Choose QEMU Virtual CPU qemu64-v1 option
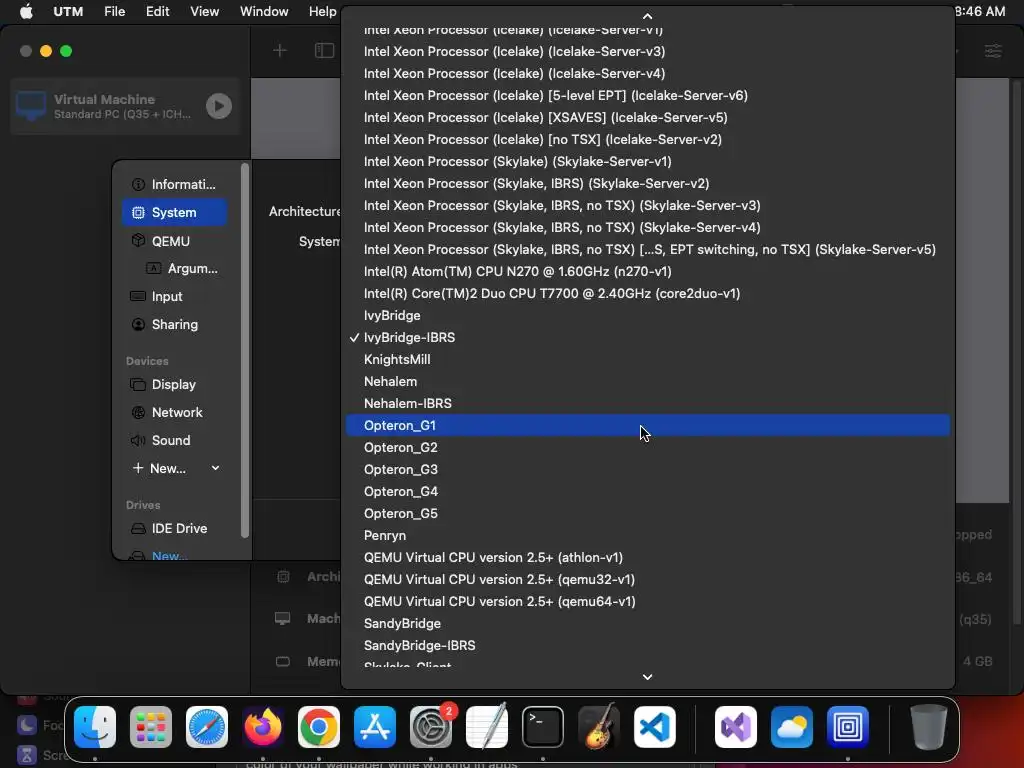This screenshot has width=1024, height=768. 647,601
